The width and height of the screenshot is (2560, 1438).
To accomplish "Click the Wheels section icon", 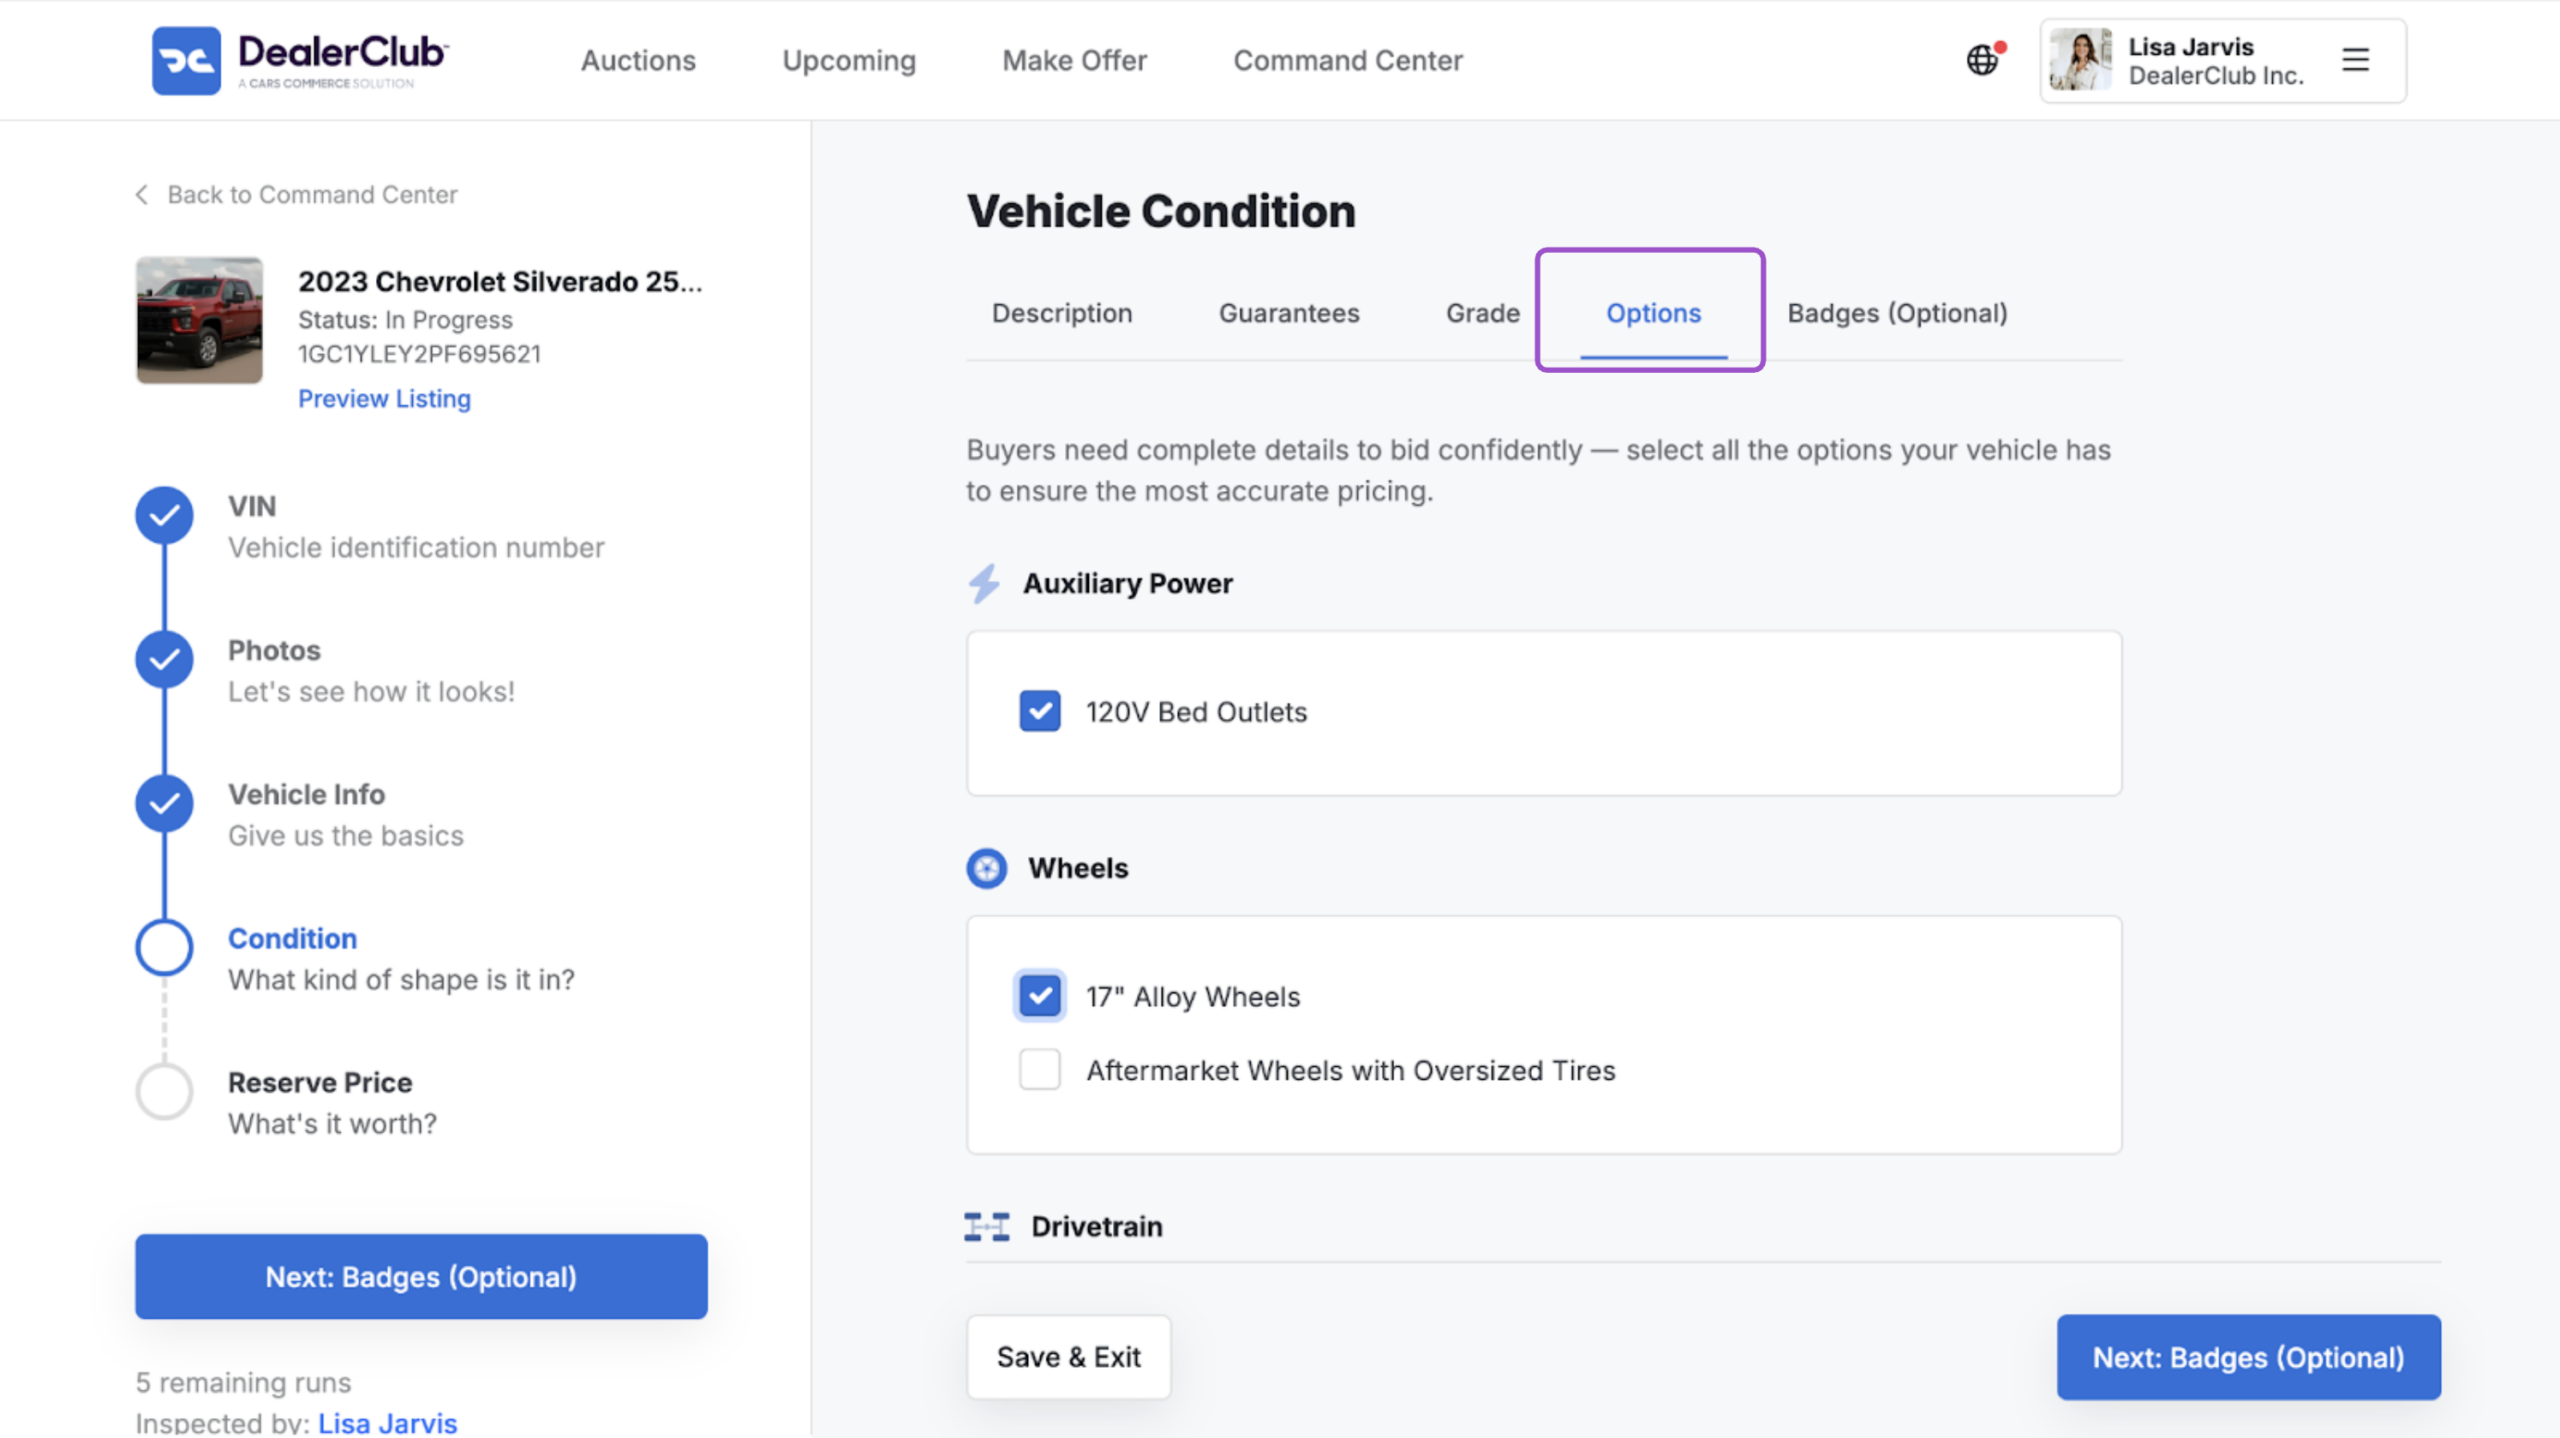I will pos(987,868).
